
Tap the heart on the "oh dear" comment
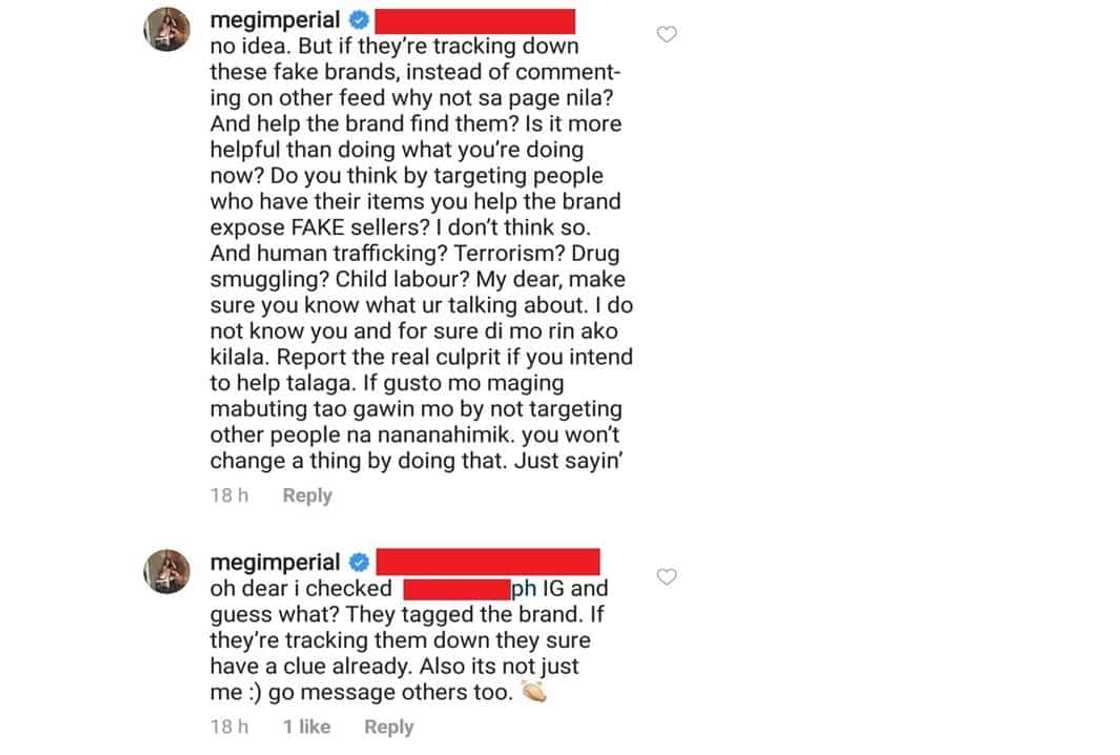pyautogui.click(x=666, y=576)
